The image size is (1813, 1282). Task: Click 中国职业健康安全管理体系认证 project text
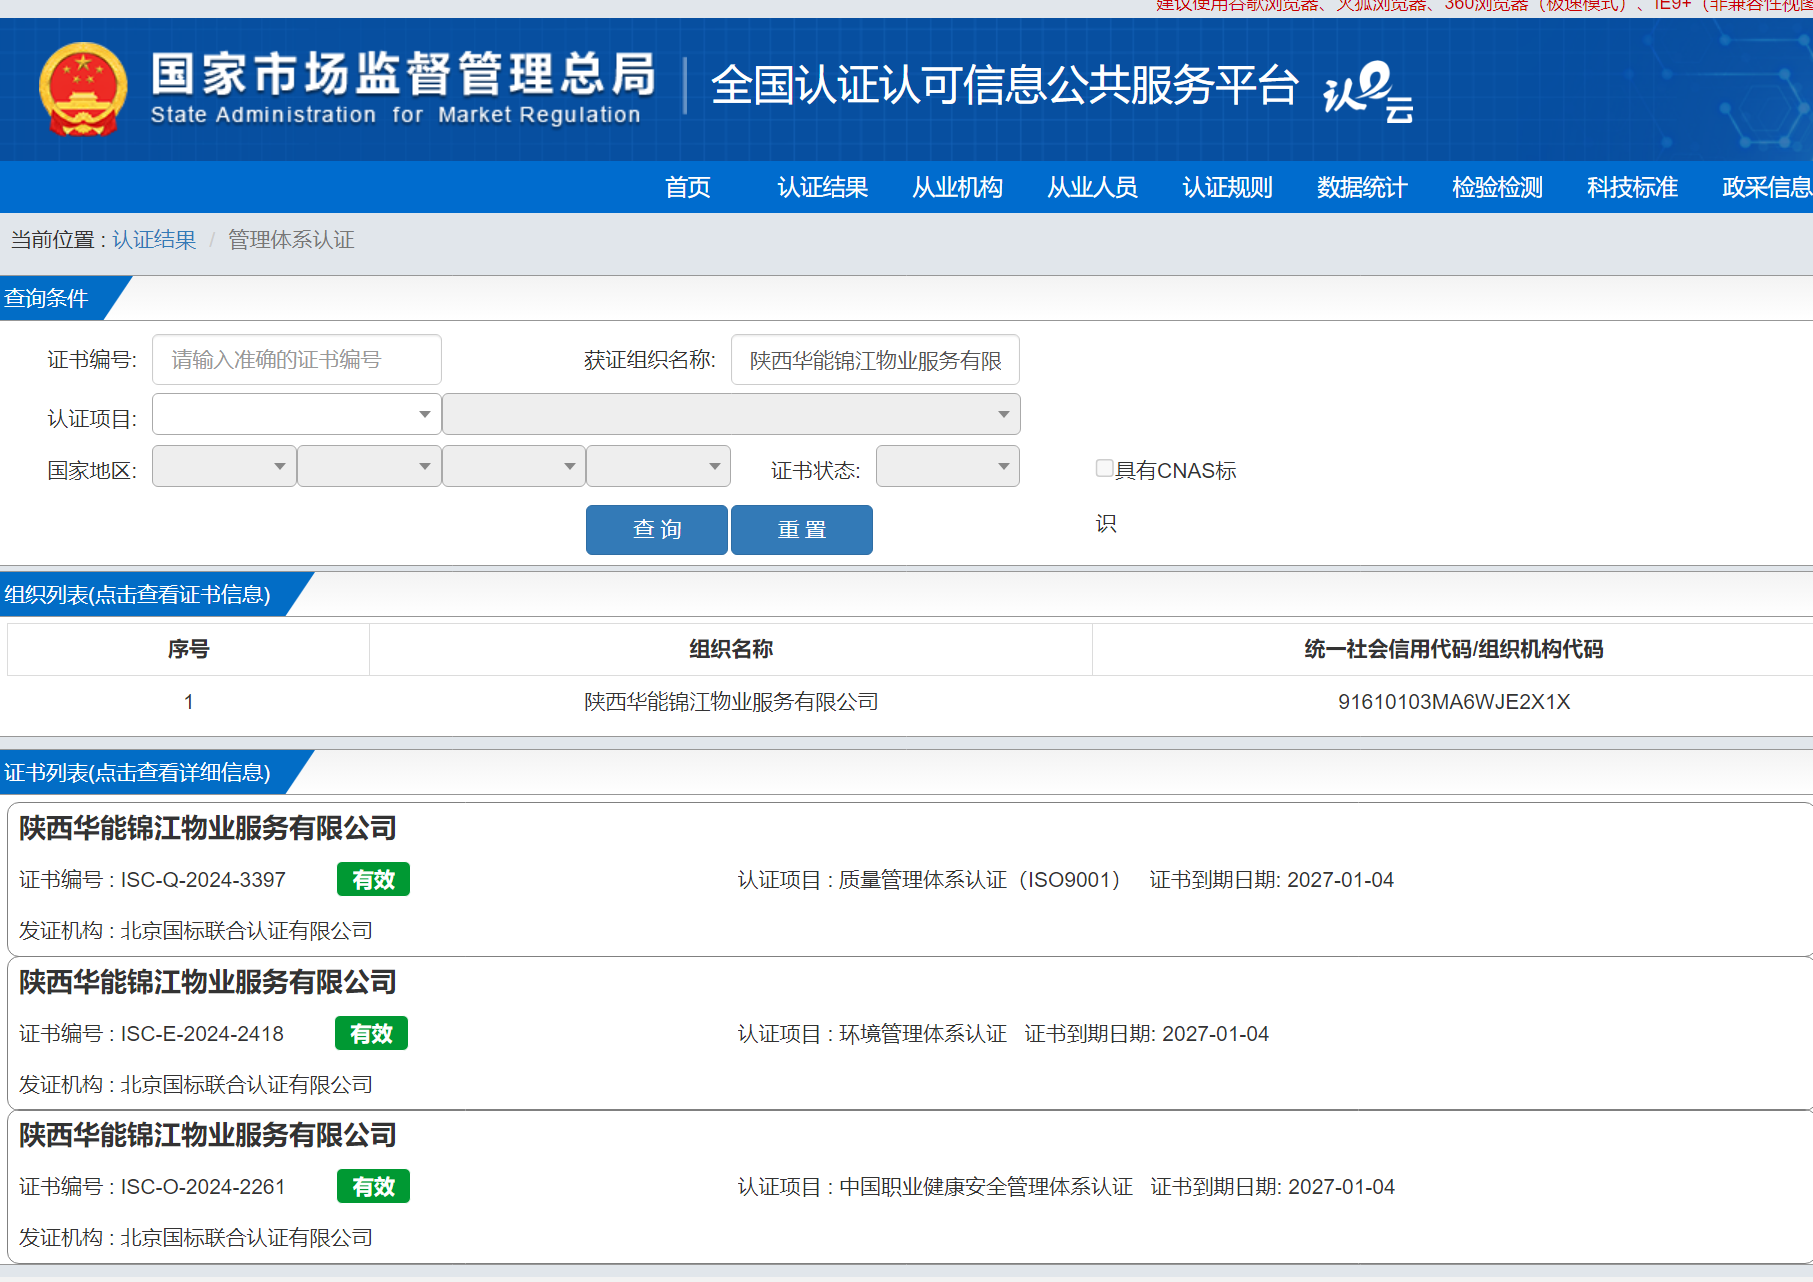point(986,1187)
